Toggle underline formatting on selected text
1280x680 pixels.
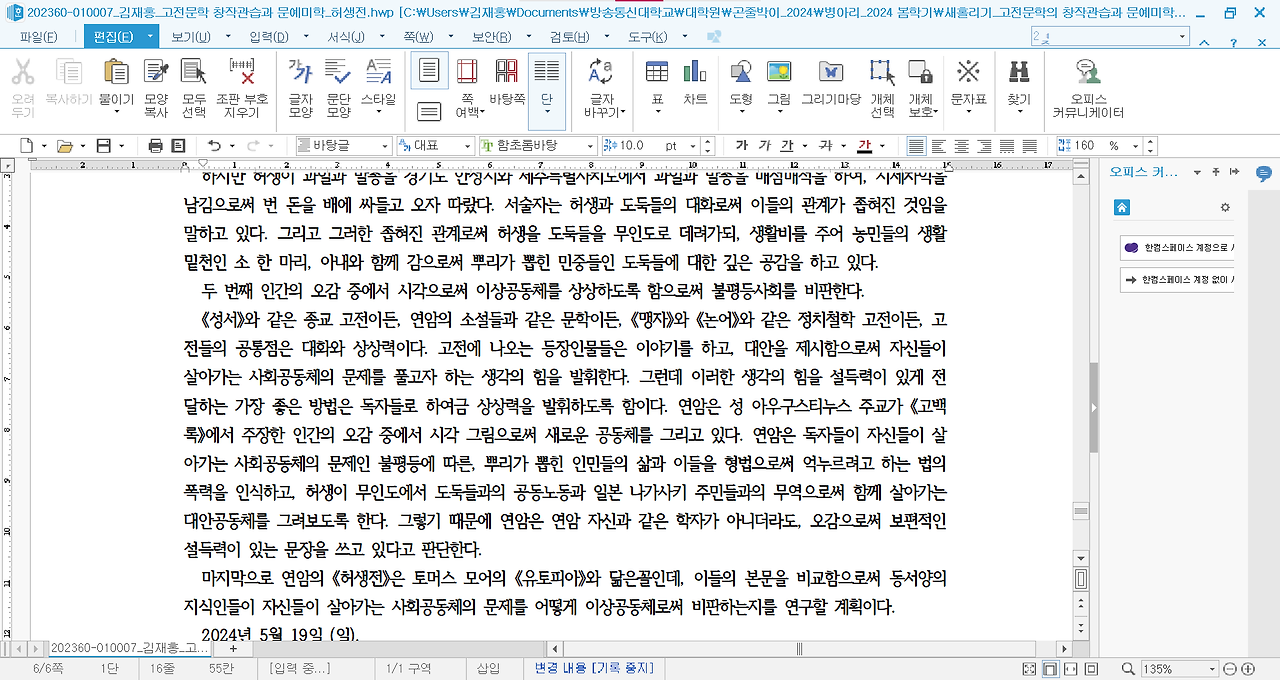(787, 145)
